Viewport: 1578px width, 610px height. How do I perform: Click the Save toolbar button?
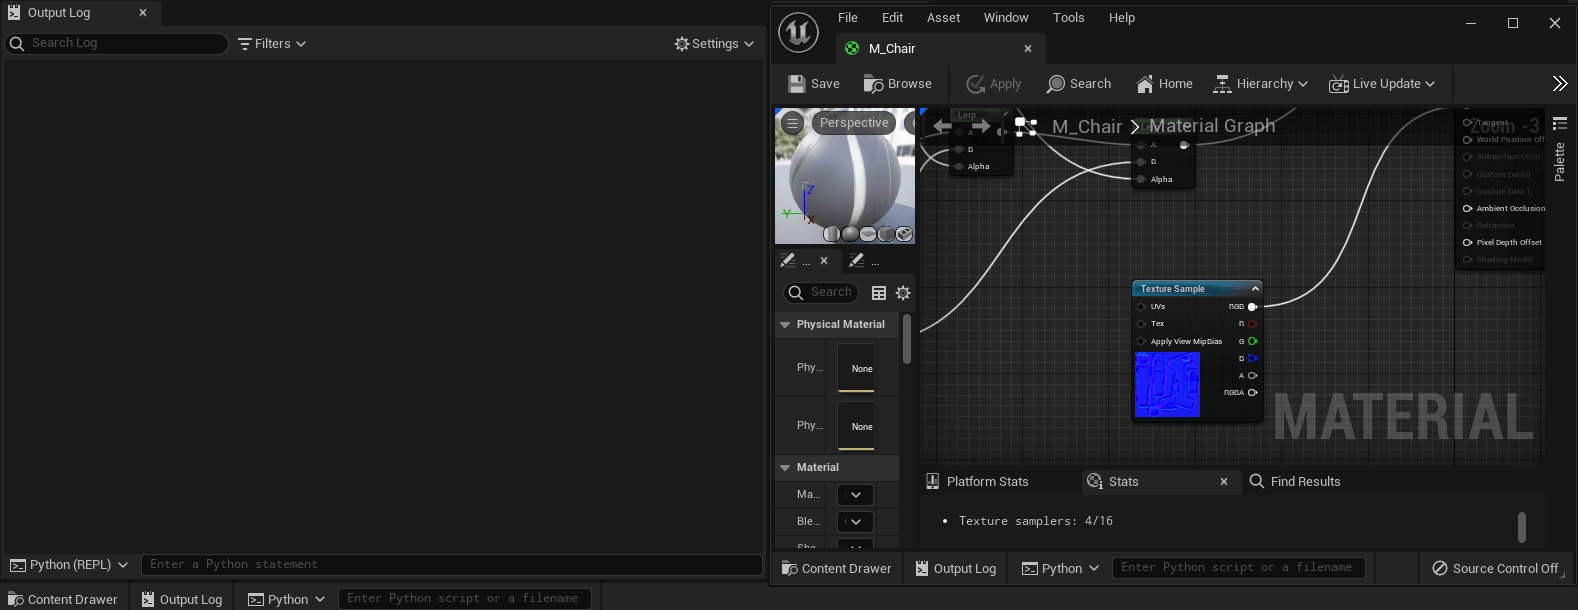coord(813,84)
